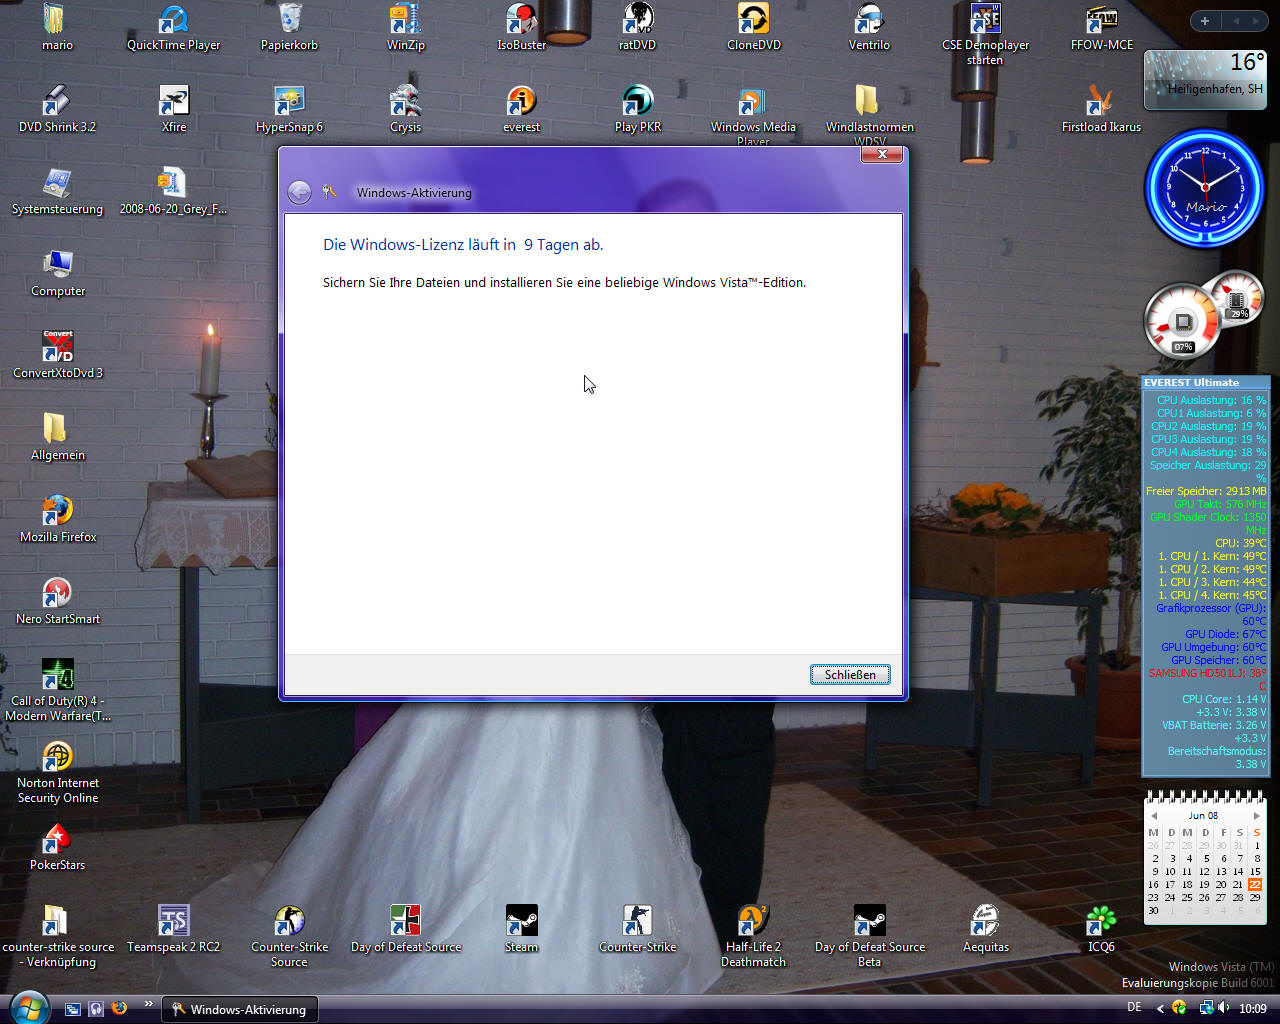1280x1024 pixels.
Task: Launch Steam from the desktop icon
Action: click(x=522, y=929)
